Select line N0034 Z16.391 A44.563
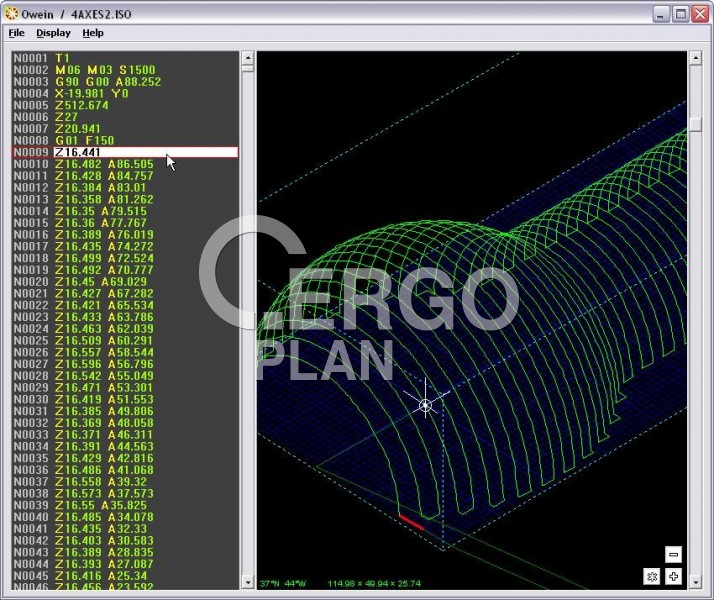This screenshot has height=600, width=714. tap(125, 447)
